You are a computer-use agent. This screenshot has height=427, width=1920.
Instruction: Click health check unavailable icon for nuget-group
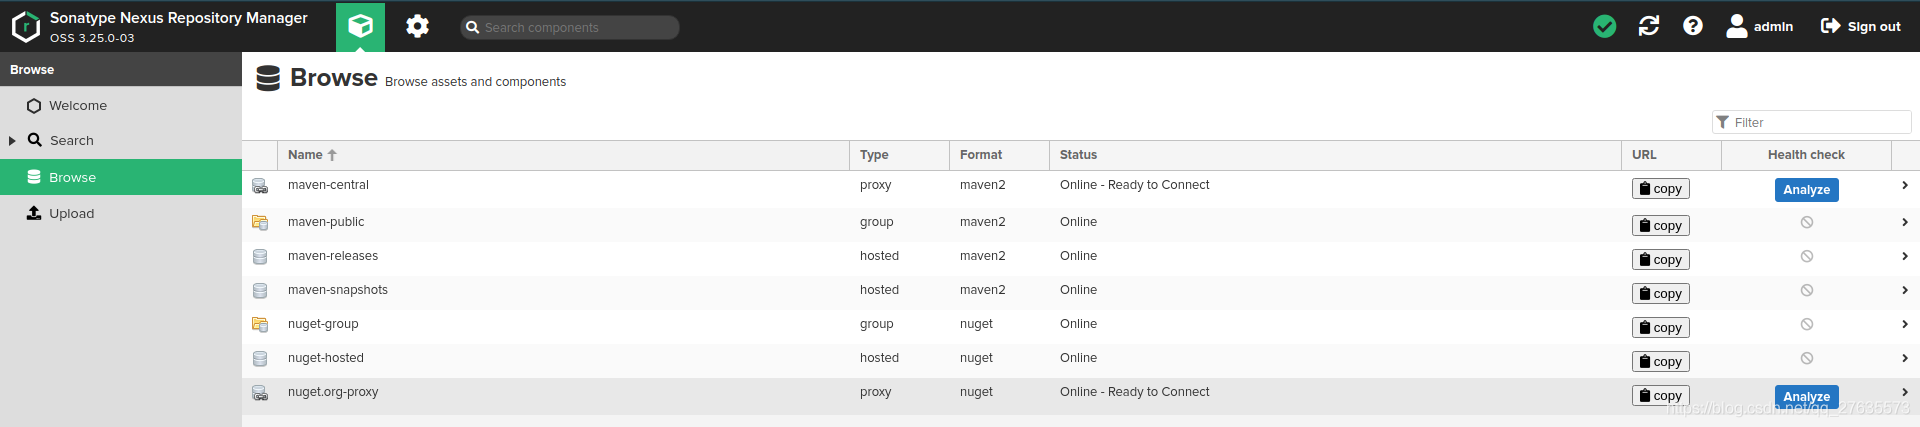point(1807,324)
